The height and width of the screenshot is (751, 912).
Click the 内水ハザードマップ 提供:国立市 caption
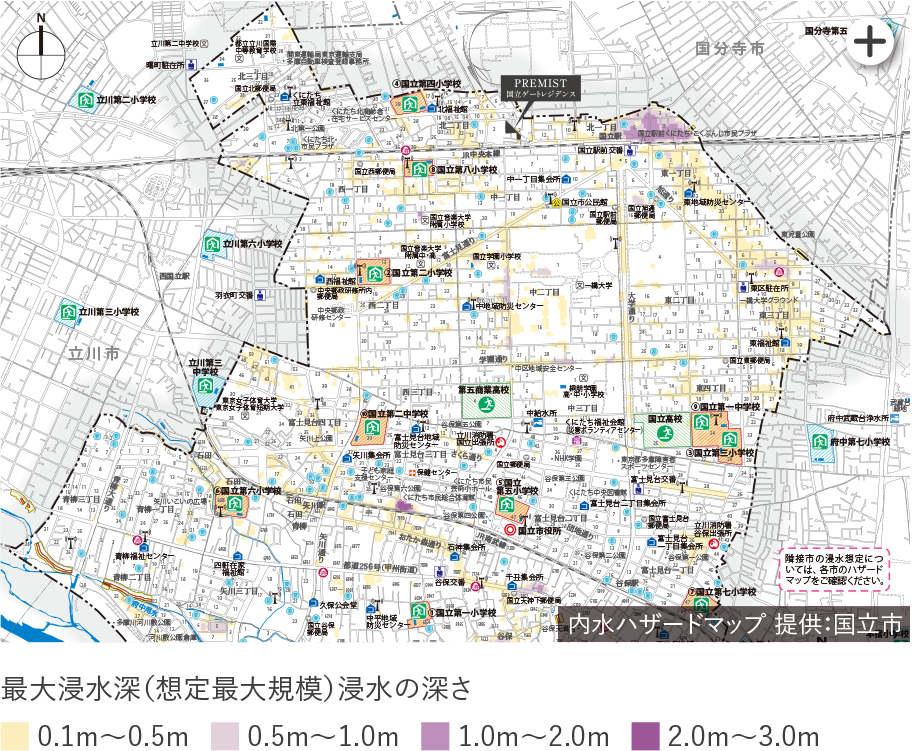click(735, 624)
